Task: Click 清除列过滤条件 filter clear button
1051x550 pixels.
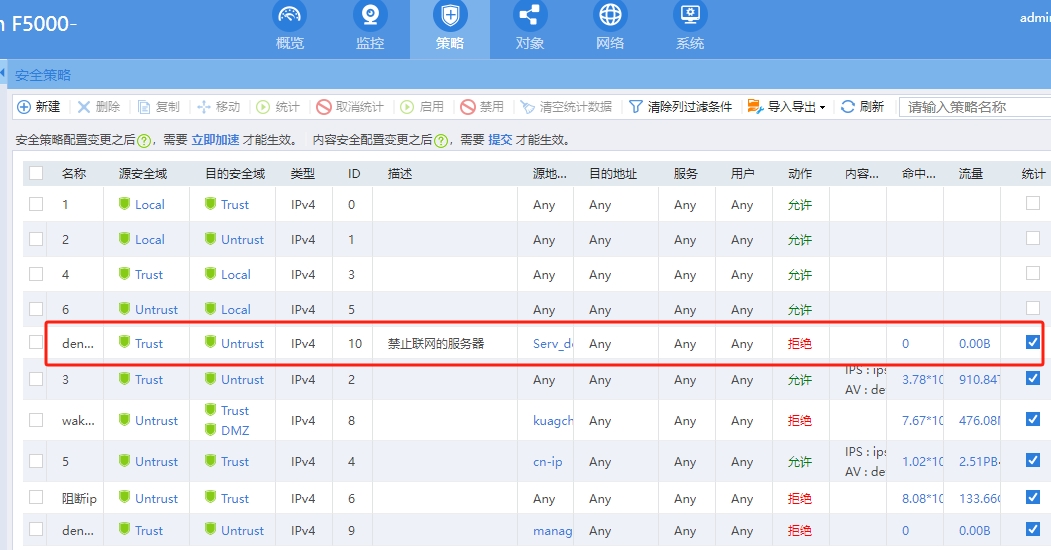Action: [680, 107]
